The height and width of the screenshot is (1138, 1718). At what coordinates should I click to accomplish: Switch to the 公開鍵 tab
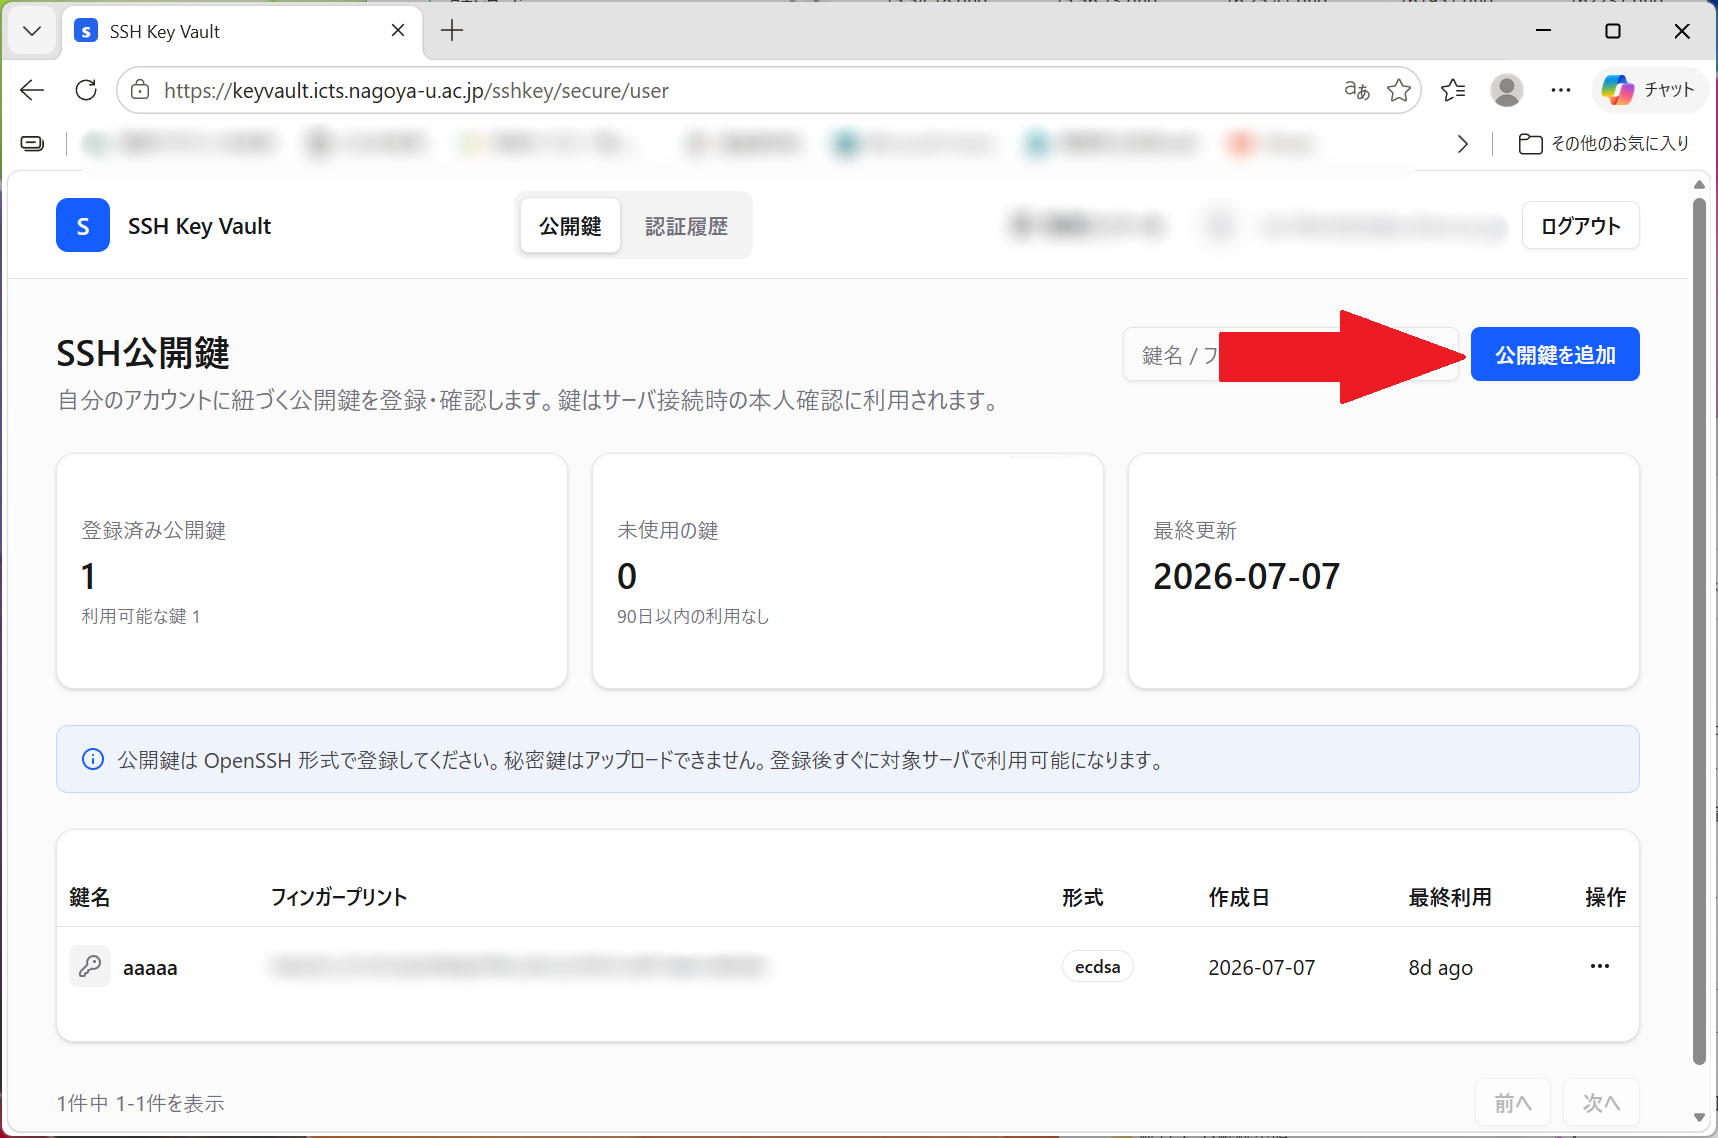pyautogui.click(x=570, y=226)
